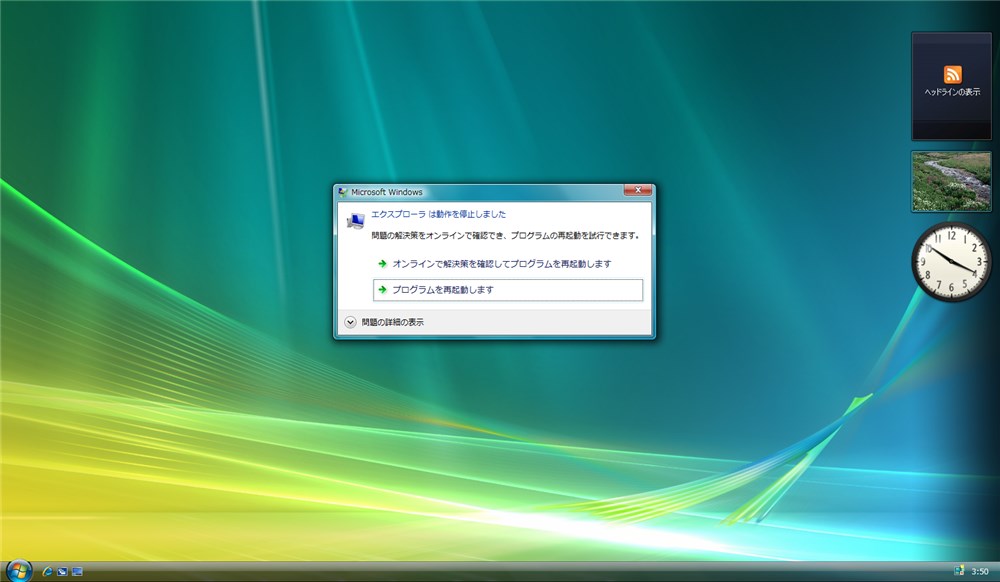Image resolution: width=1000 pixels, height=582 pixels.
Task: Launch Internet Explorer from Quick Launch
Action: pyautogui.click(x=47, y=572)
